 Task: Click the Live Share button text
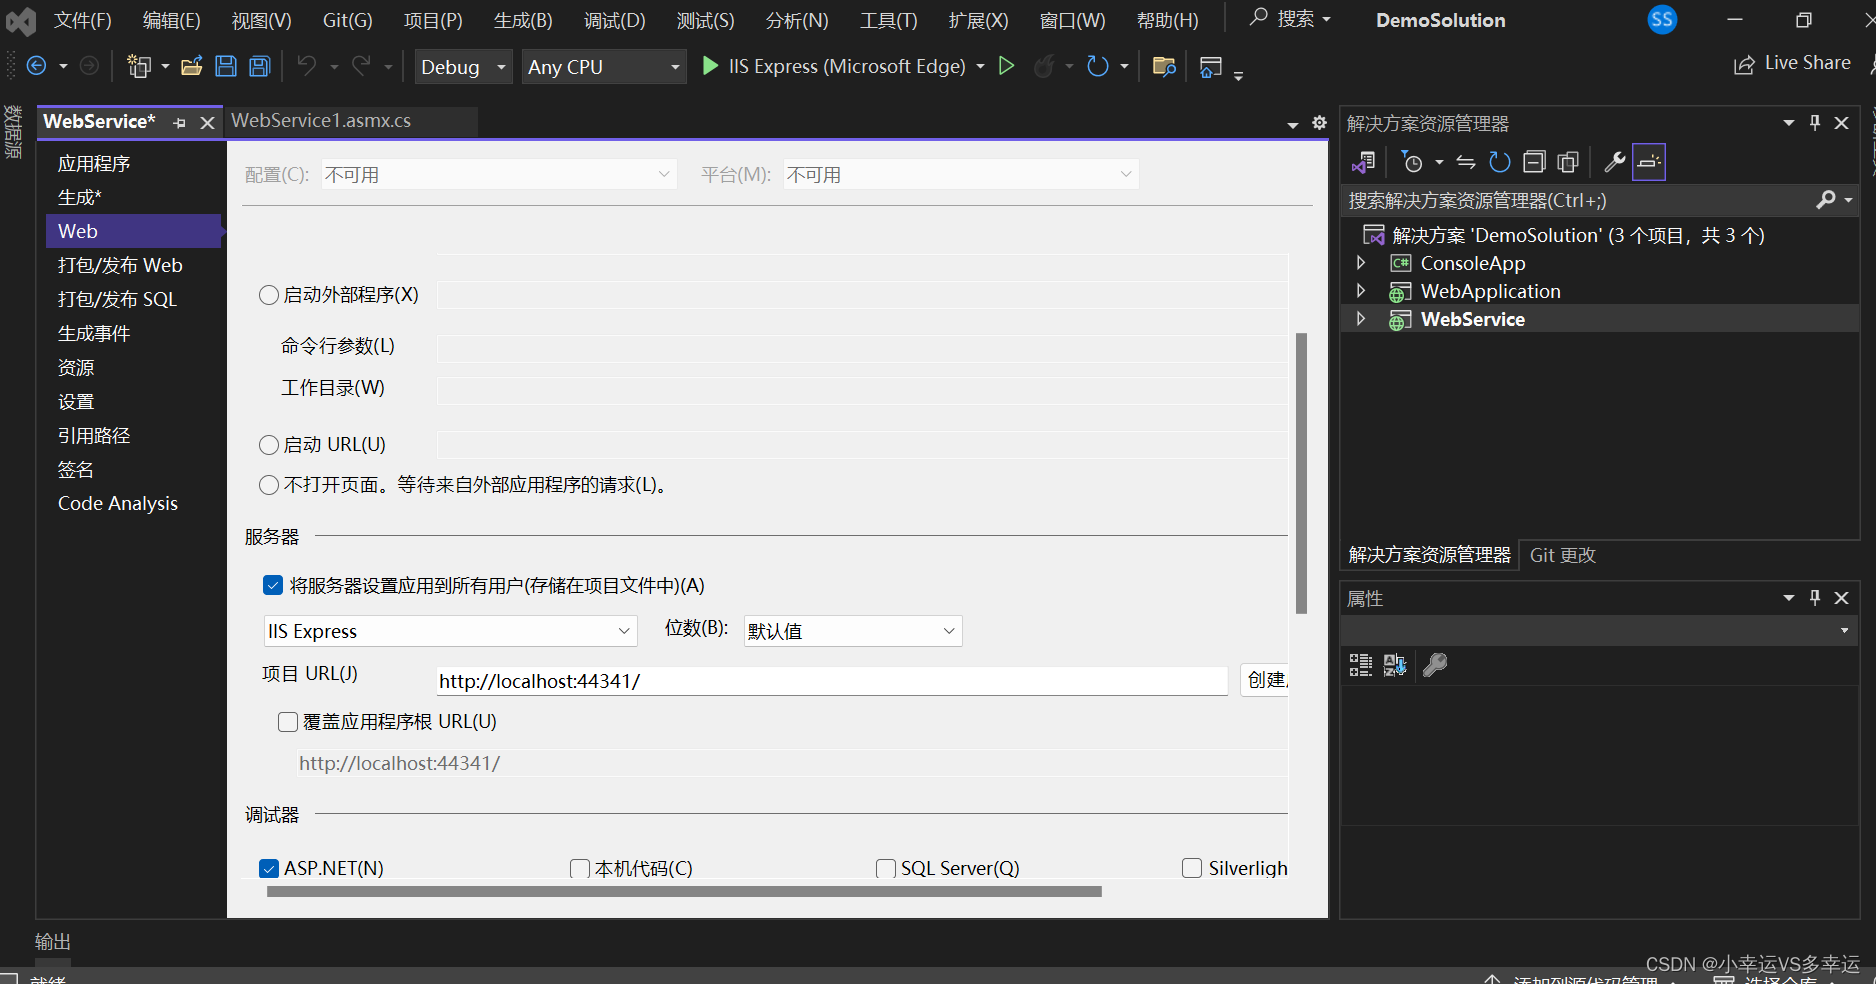point(1808,63)
